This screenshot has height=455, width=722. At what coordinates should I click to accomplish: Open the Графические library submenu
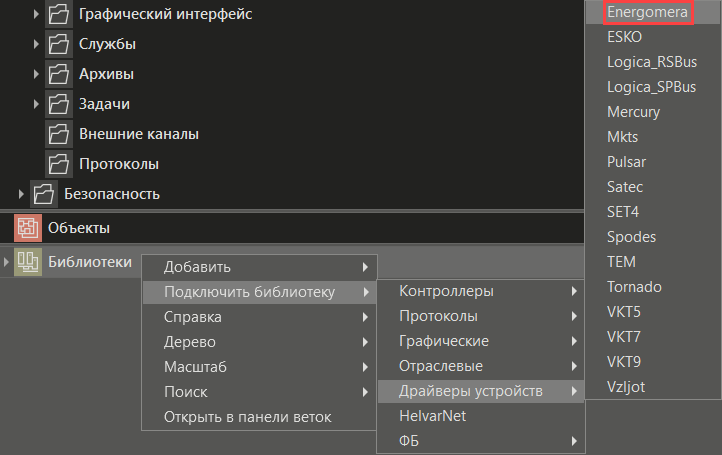pyautogui.click(x=481, y=341)
